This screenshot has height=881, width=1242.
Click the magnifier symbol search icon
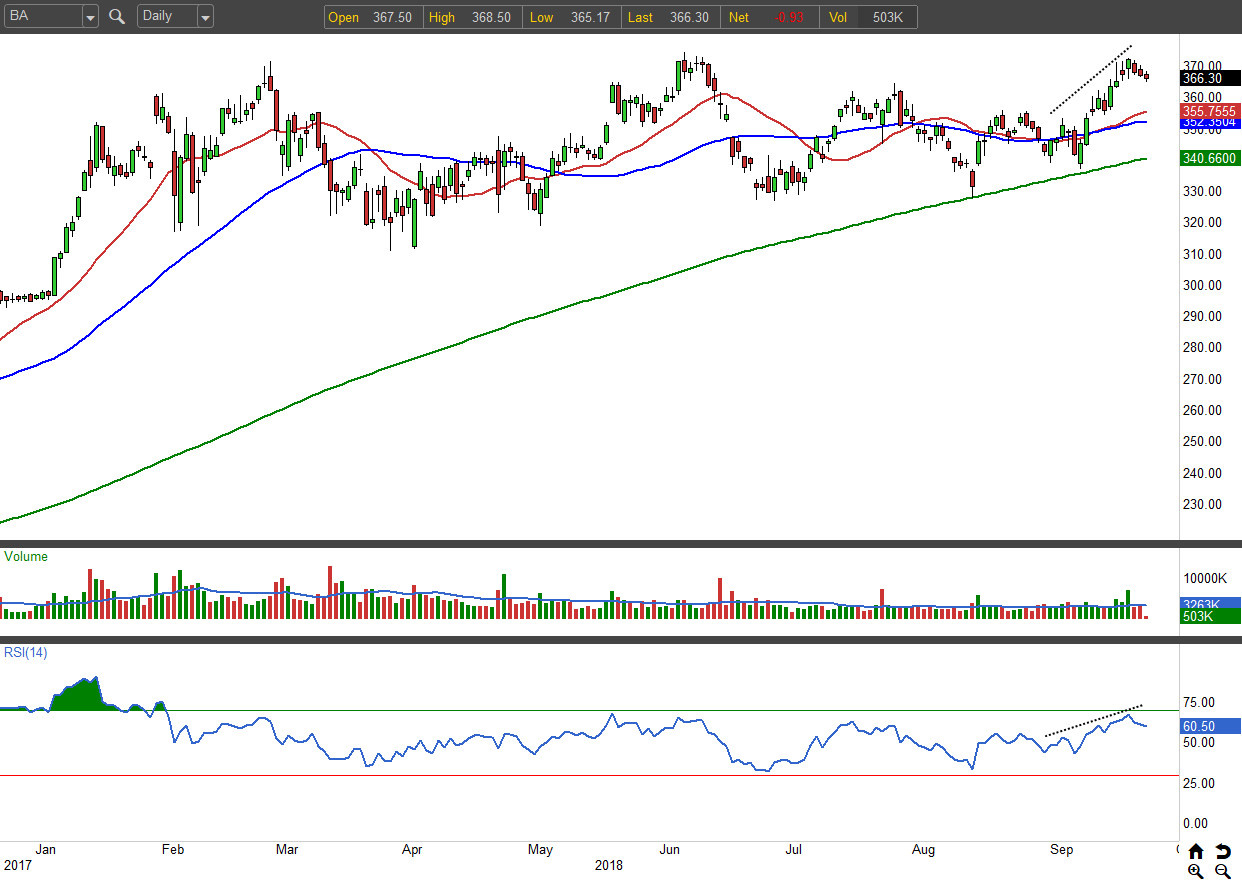point(117,16)
